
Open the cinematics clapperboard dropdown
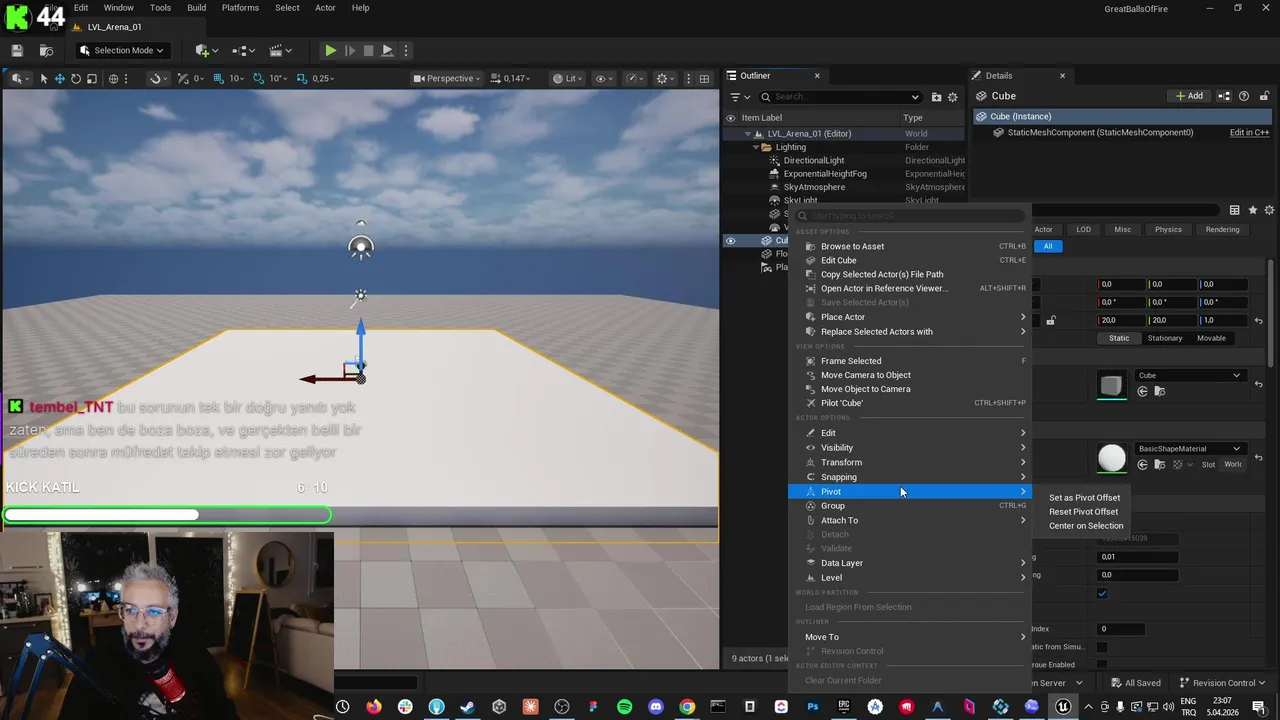[x=279, y=50]
